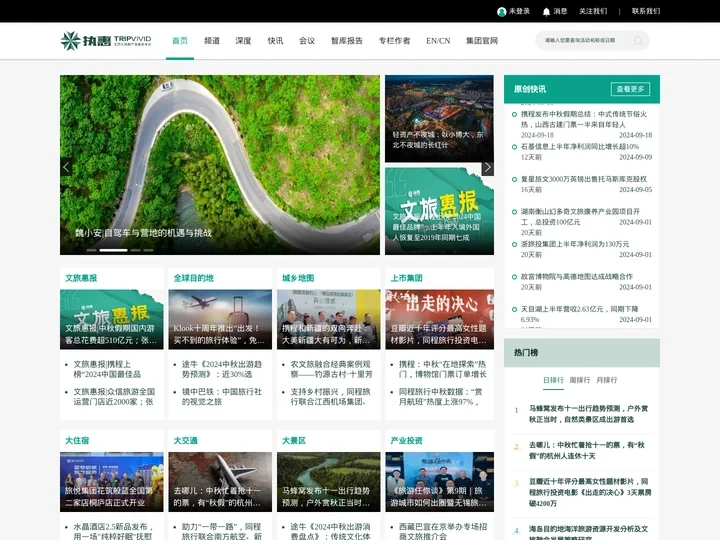This screenshot has width=720, height=540.
Task: Focus the search input field
Action: (585, 41)
